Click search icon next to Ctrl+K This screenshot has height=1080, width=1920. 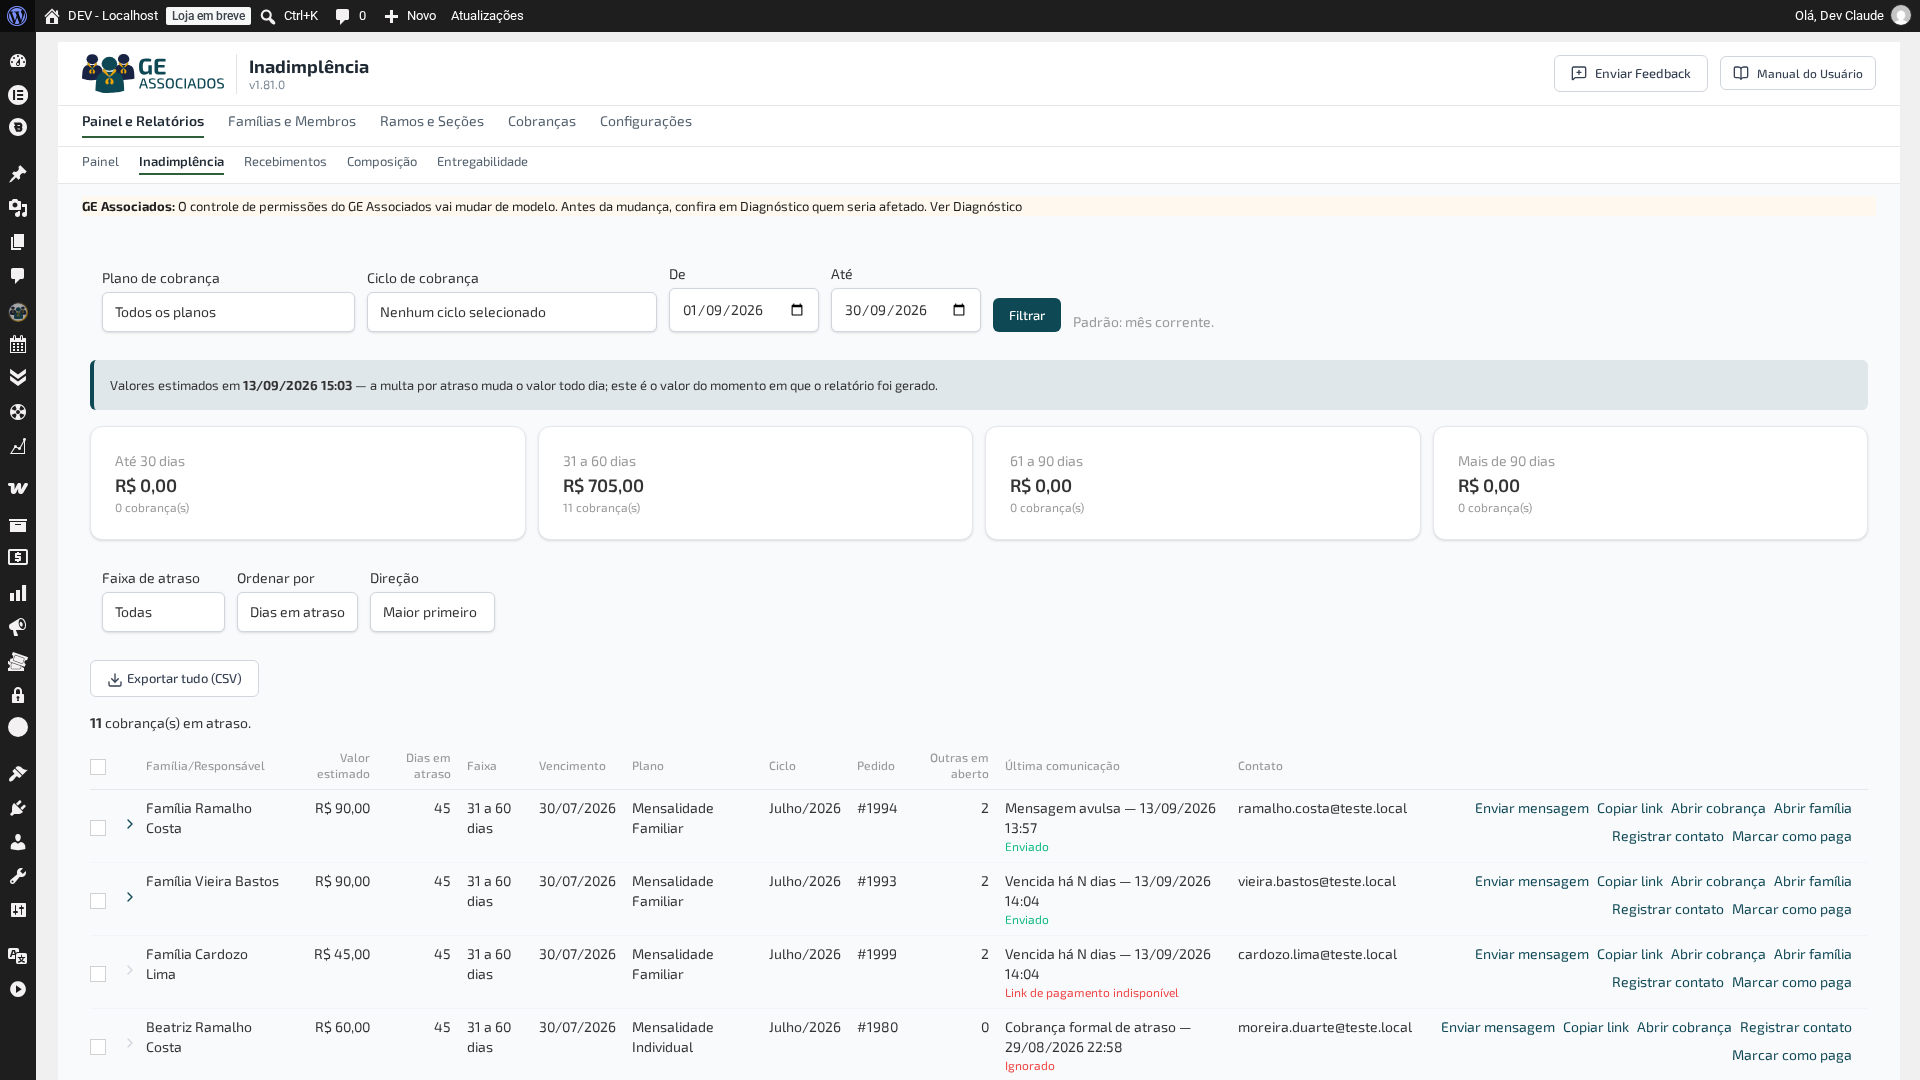[268, 16]
